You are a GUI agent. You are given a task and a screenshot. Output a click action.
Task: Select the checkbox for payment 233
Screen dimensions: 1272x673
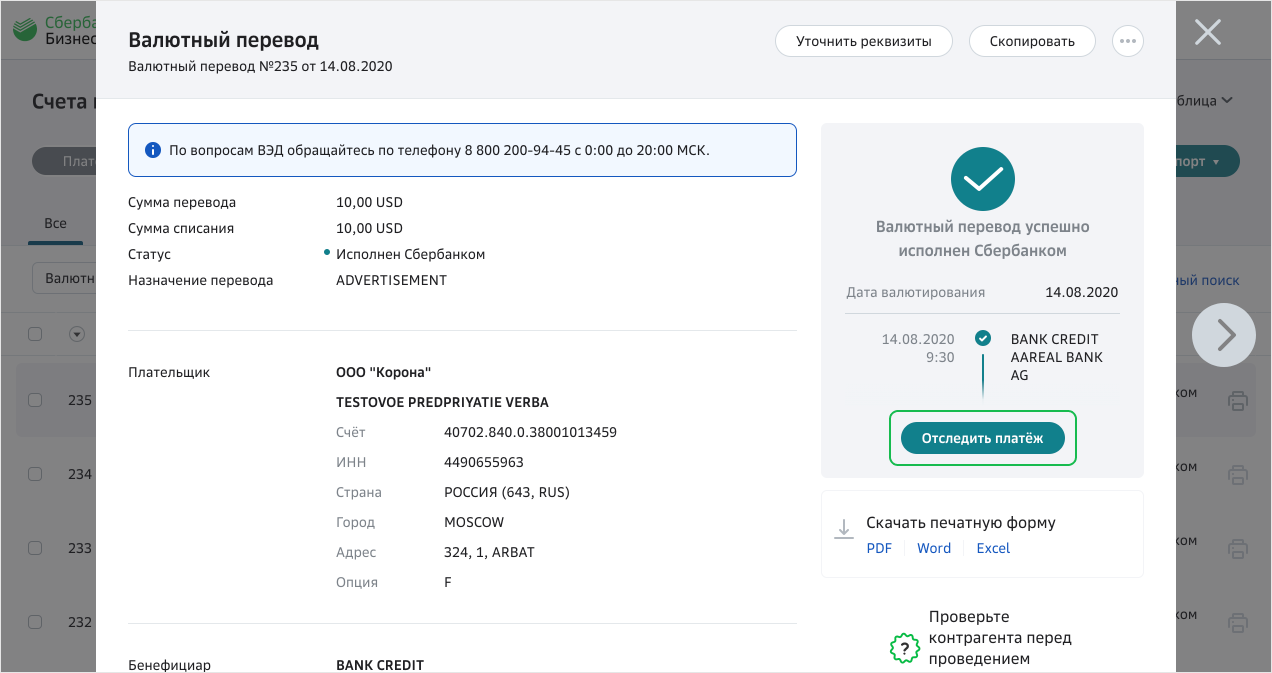35,548
